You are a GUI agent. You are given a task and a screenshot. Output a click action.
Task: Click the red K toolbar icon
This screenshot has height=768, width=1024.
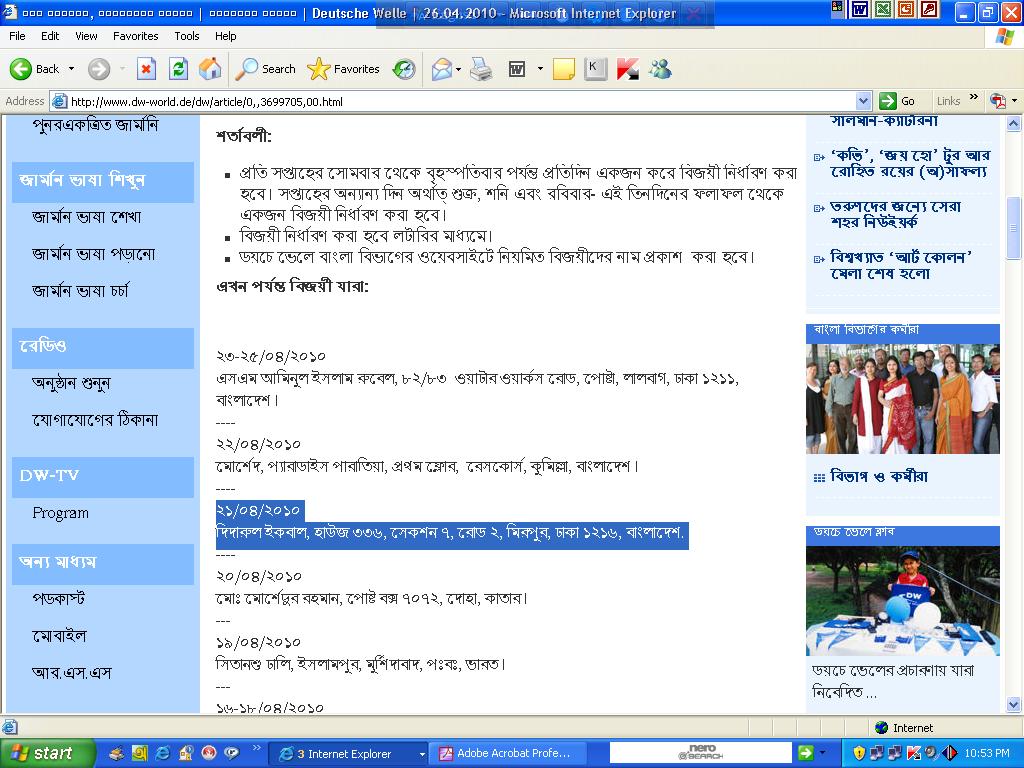(628, 69)
